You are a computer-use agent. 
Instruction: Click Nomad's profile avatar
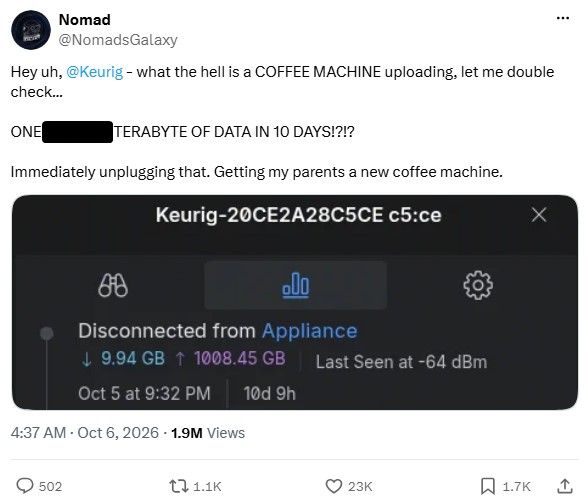(31, 30)
